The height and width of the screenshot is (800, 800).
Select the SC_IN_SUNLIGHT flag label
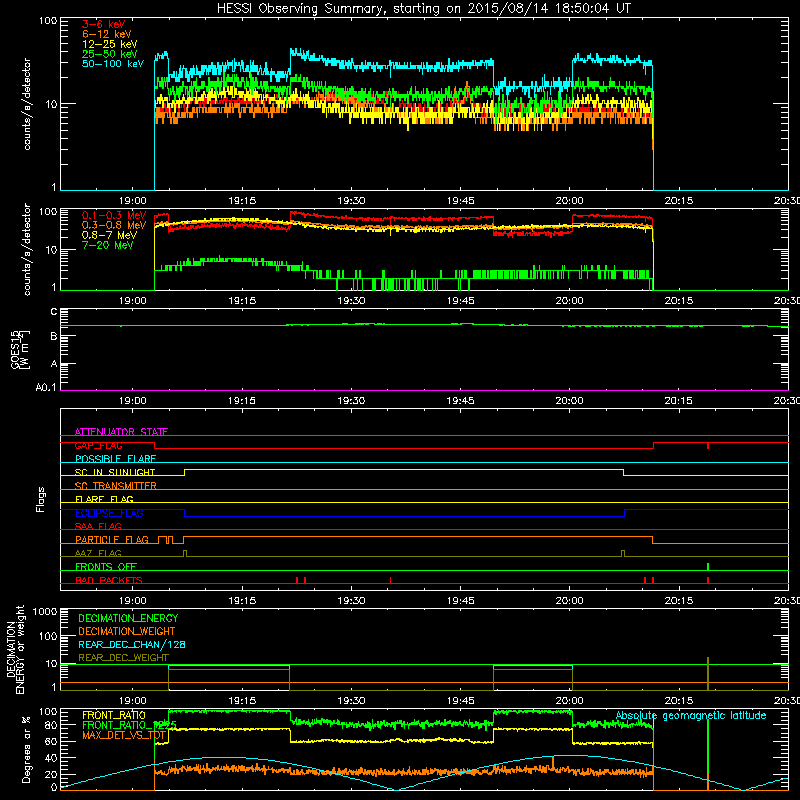115,472
